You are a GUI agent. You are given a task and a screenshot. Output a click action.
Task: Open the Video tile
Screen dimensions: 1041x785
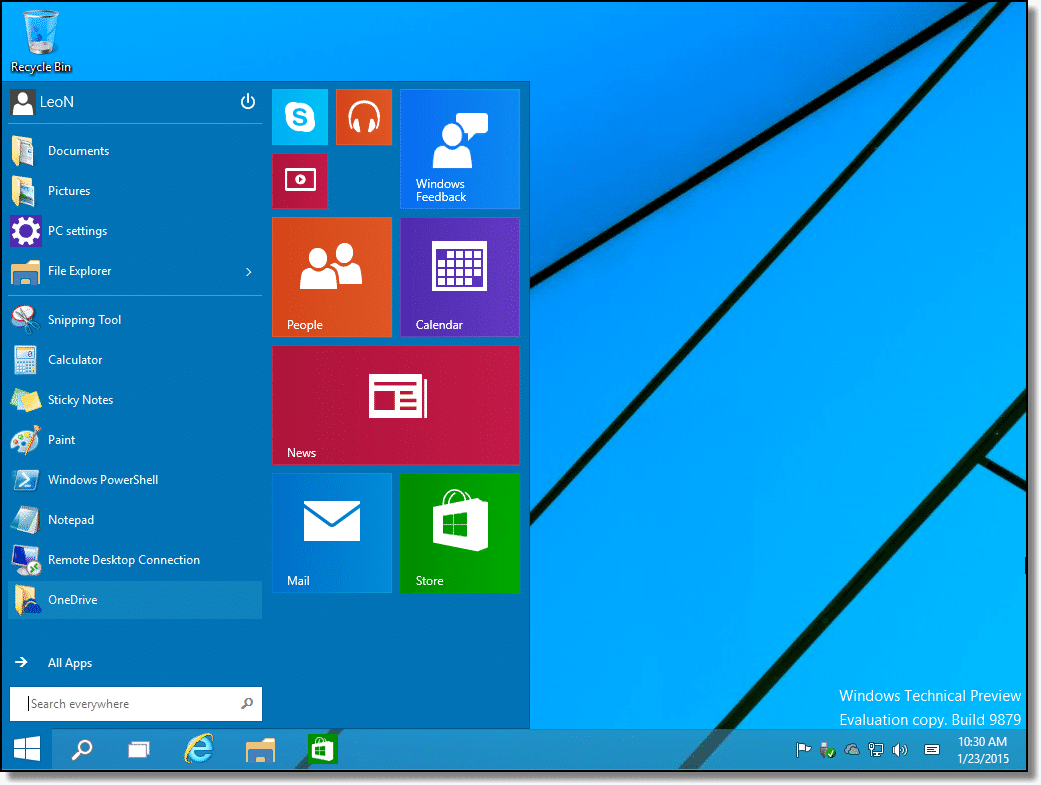[300, 181]
